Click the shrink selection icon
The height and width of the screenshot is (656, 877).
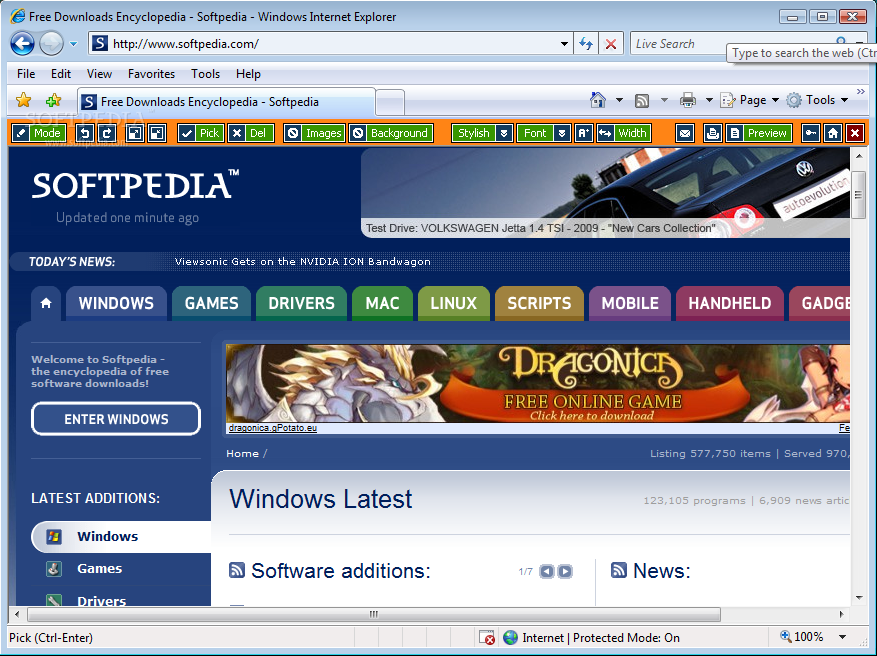pyautogui.click(x=158, y=133)
